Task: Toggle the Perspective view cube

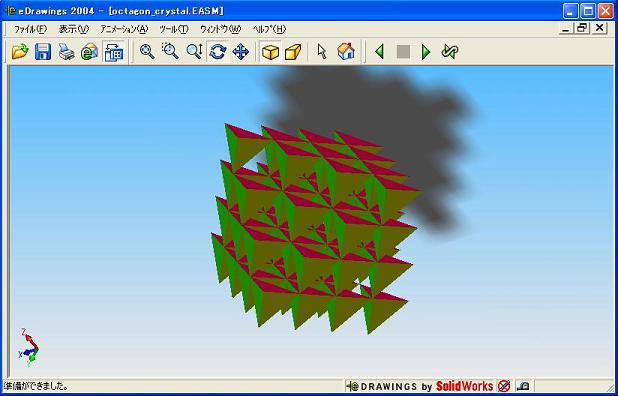Action: coord(293,52)
